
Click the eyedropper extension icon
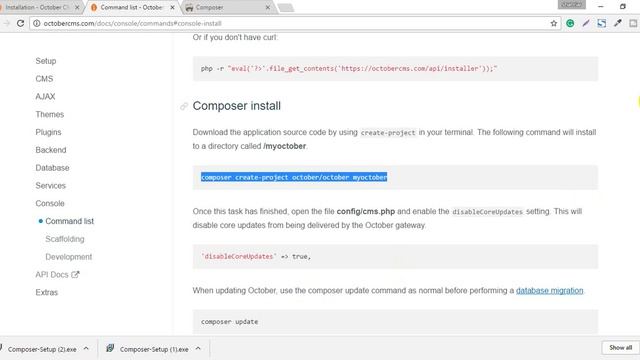tap(618, 23)
